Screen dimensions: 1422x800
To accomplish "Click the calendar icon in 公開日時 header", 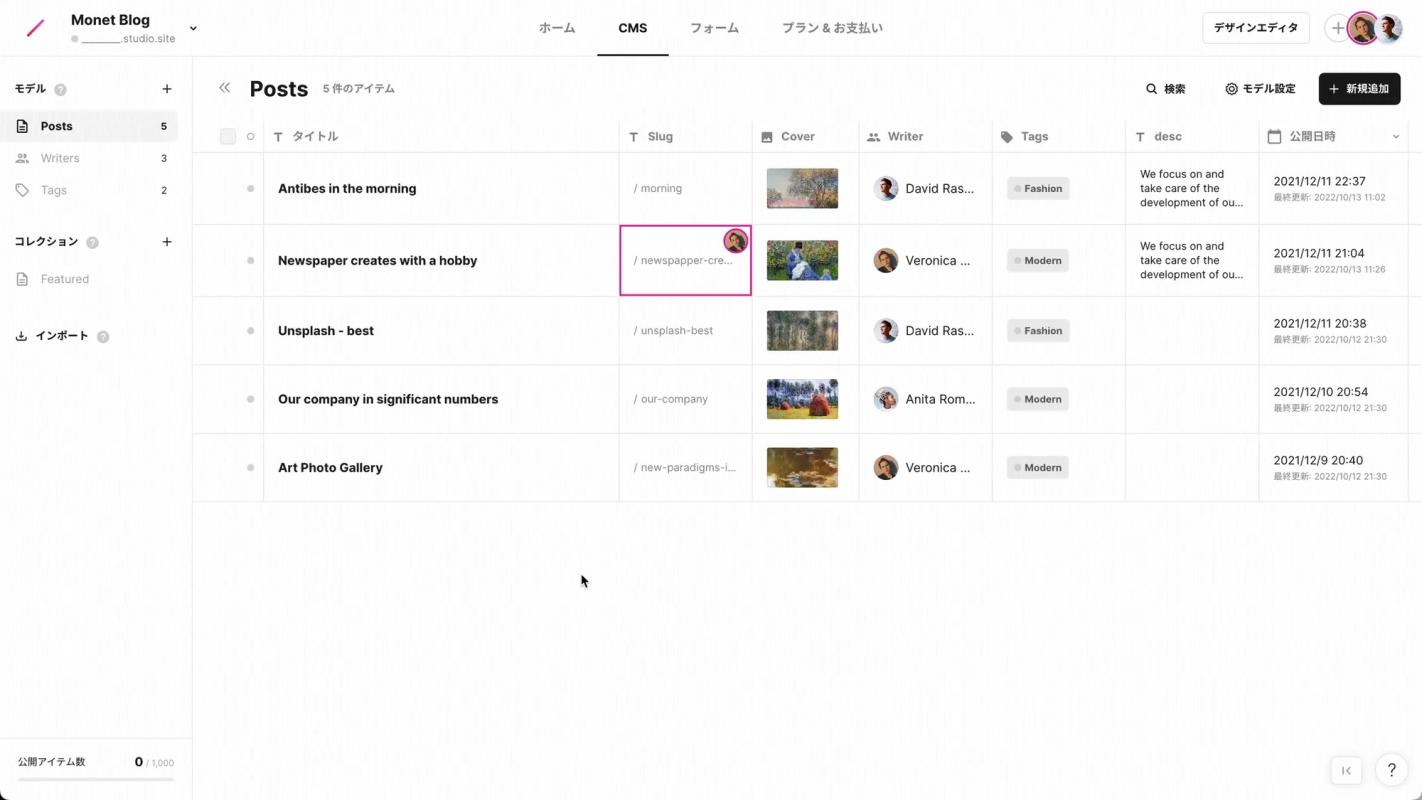I will [x=1274, y=137].
